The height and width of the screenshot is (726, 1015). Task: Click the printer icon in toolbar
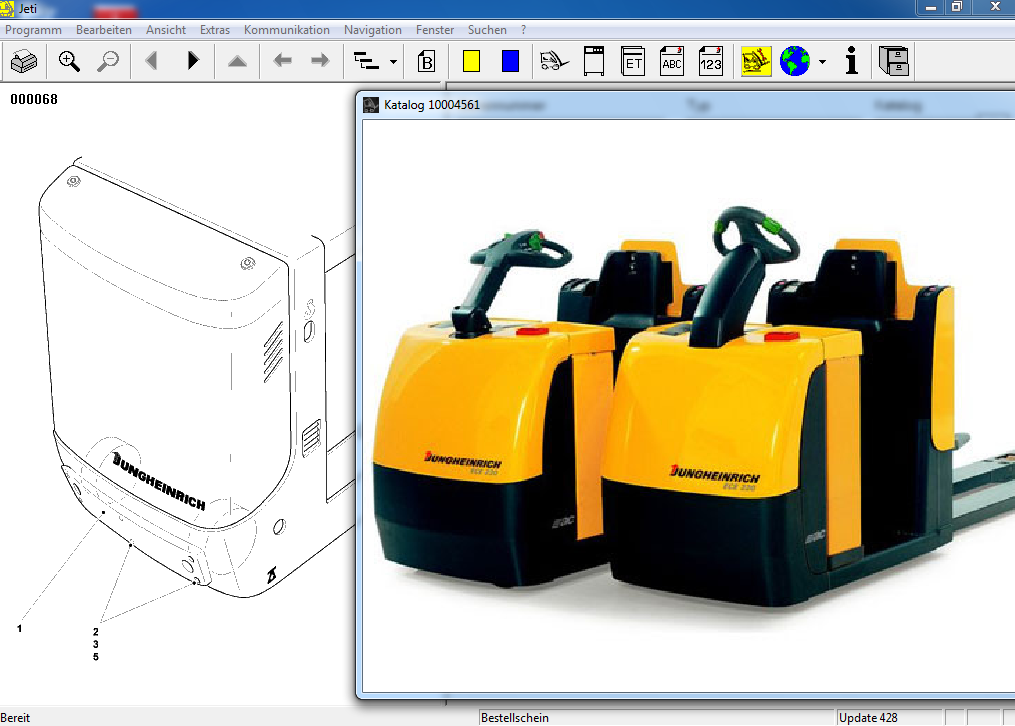(x=24, y=62)
